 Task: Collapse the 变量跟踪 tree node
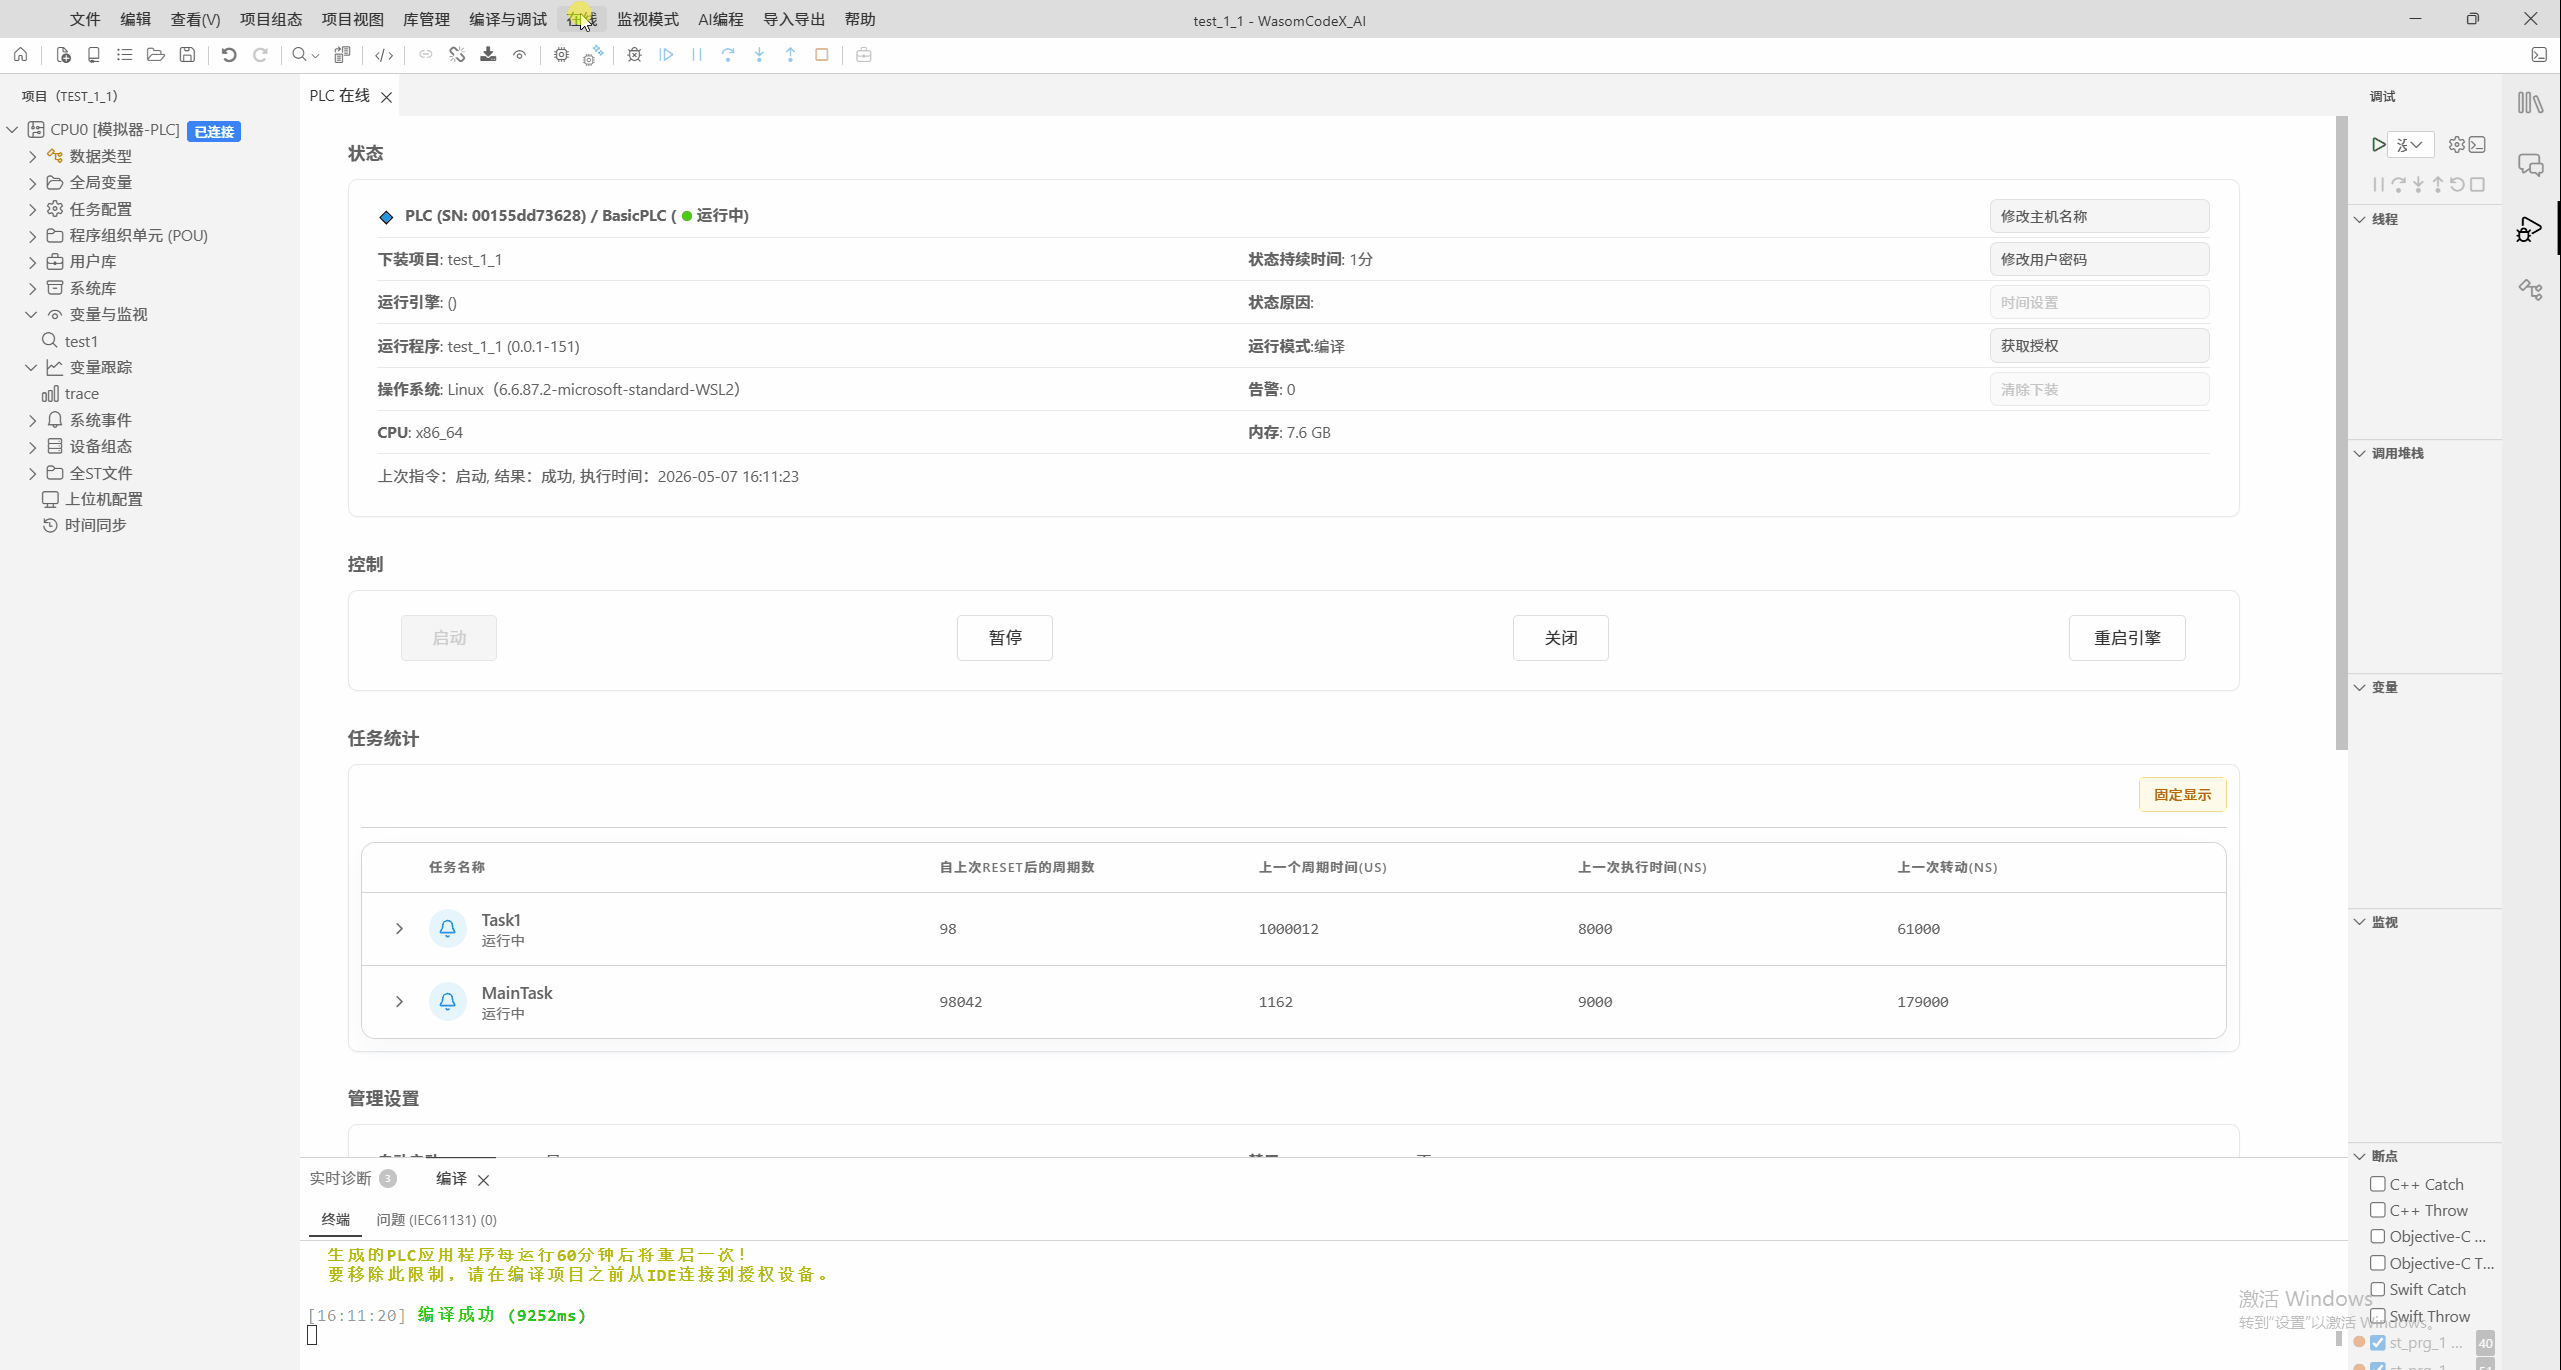(x=32, y=367)
